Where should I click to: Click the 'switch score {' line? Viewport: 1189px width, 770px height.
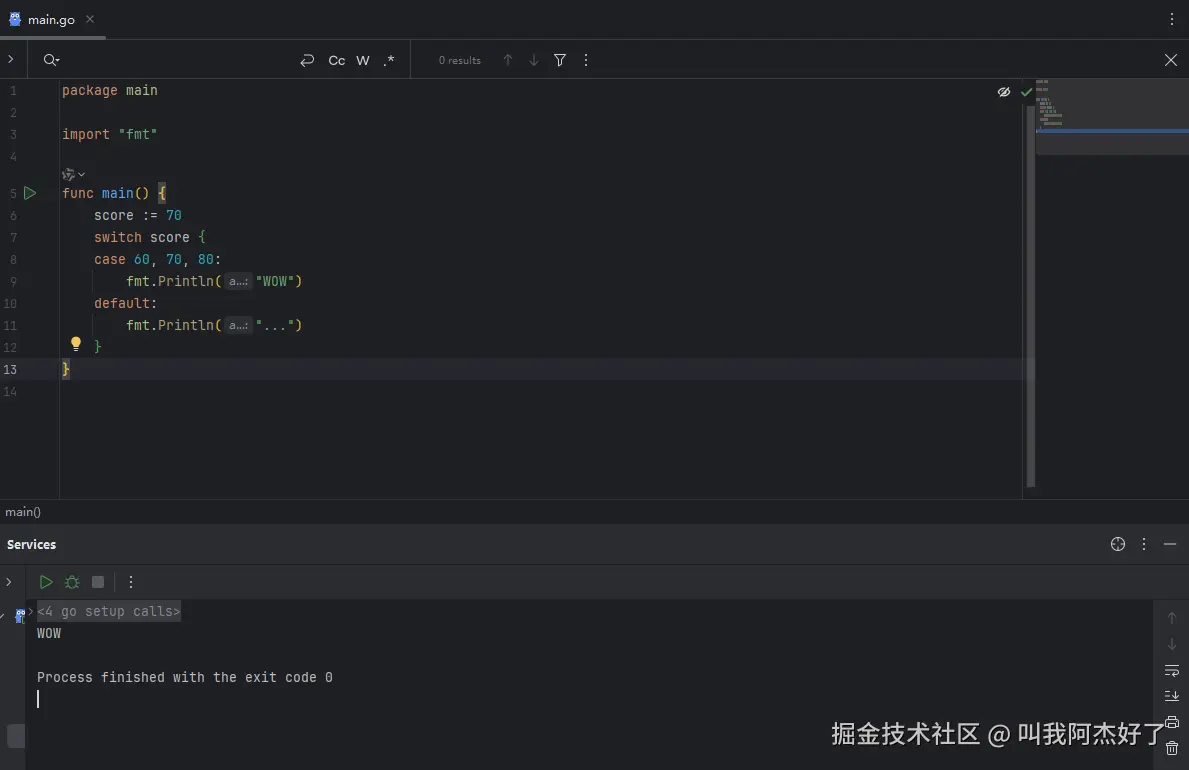coord(149,237)
